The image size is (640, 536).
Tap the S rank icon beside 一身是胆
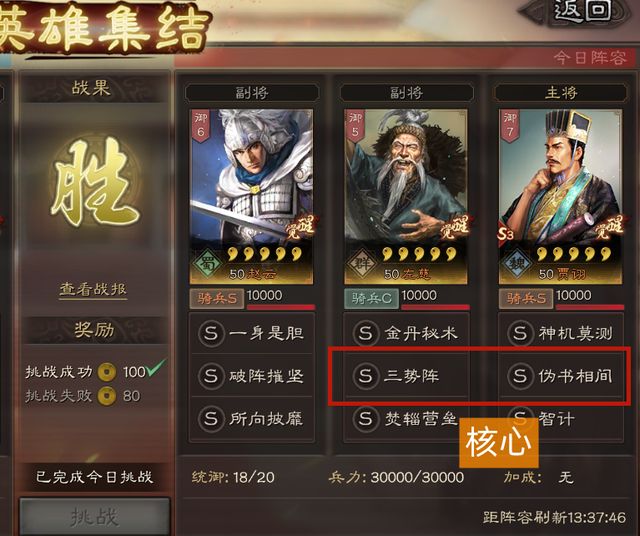click(211, 334)
